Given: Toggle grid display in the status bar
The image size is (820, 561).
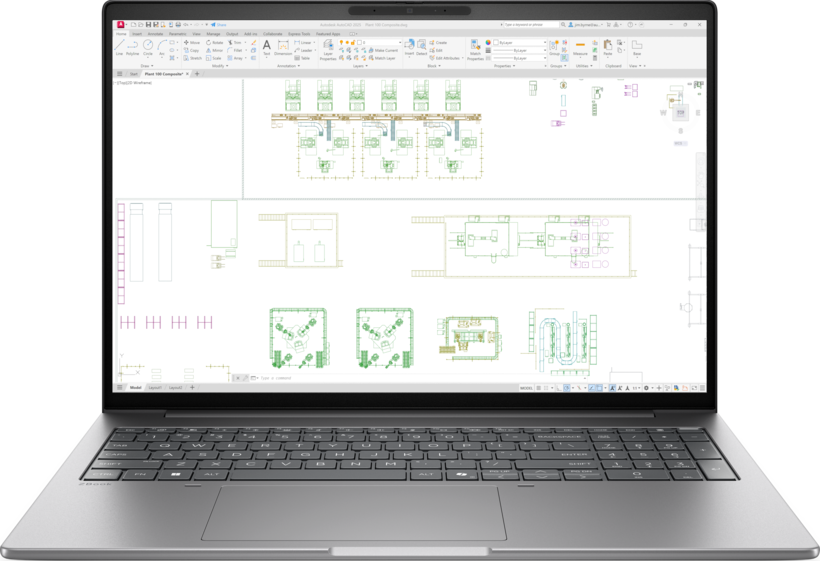Looking at the screenshot, I should (539, 388).
